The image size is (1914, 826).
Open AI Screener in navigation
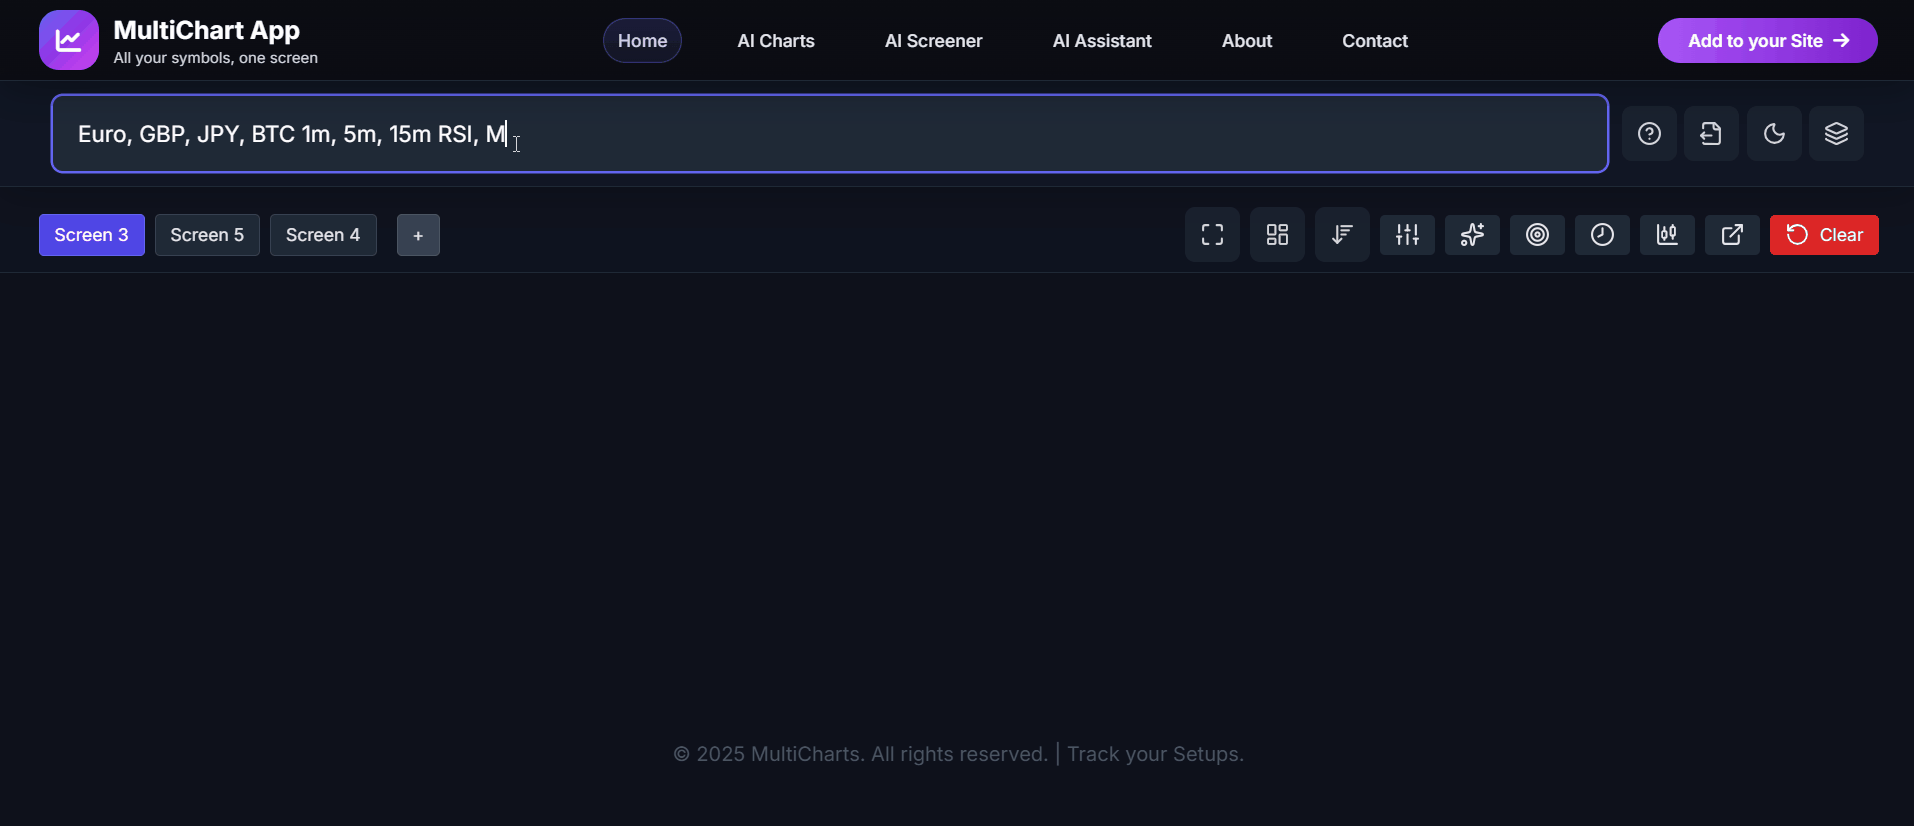(933, 41)
